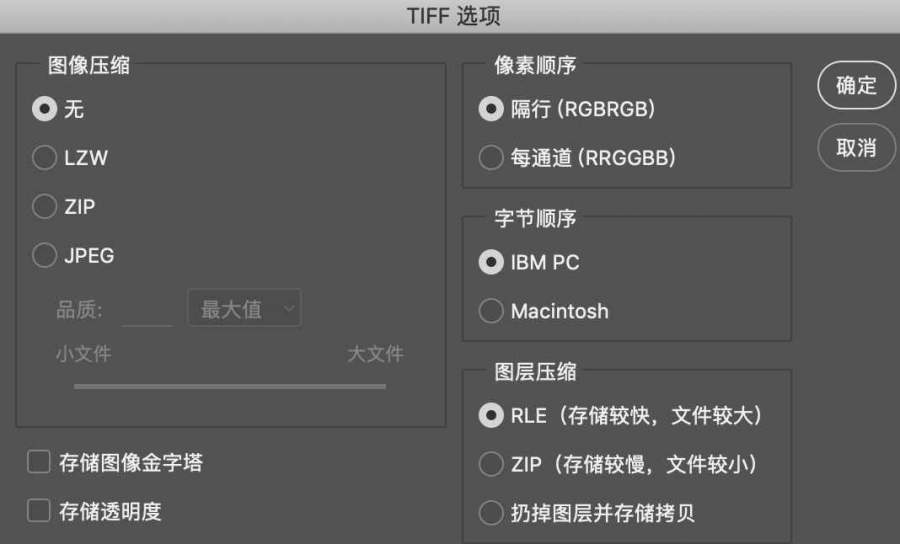Select RLE layer compression option
Screen dimensions: 900x544
tap(490, 416)
